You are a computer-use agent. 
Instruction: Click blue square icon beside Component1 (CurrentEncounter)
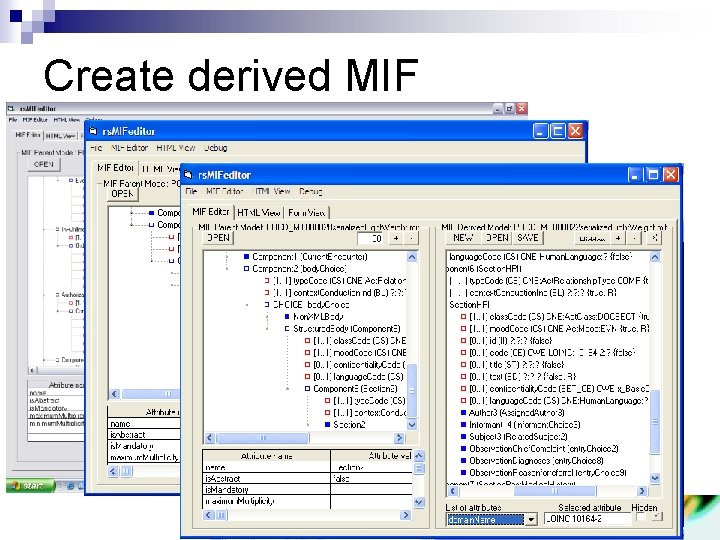(x=247, y=257)
